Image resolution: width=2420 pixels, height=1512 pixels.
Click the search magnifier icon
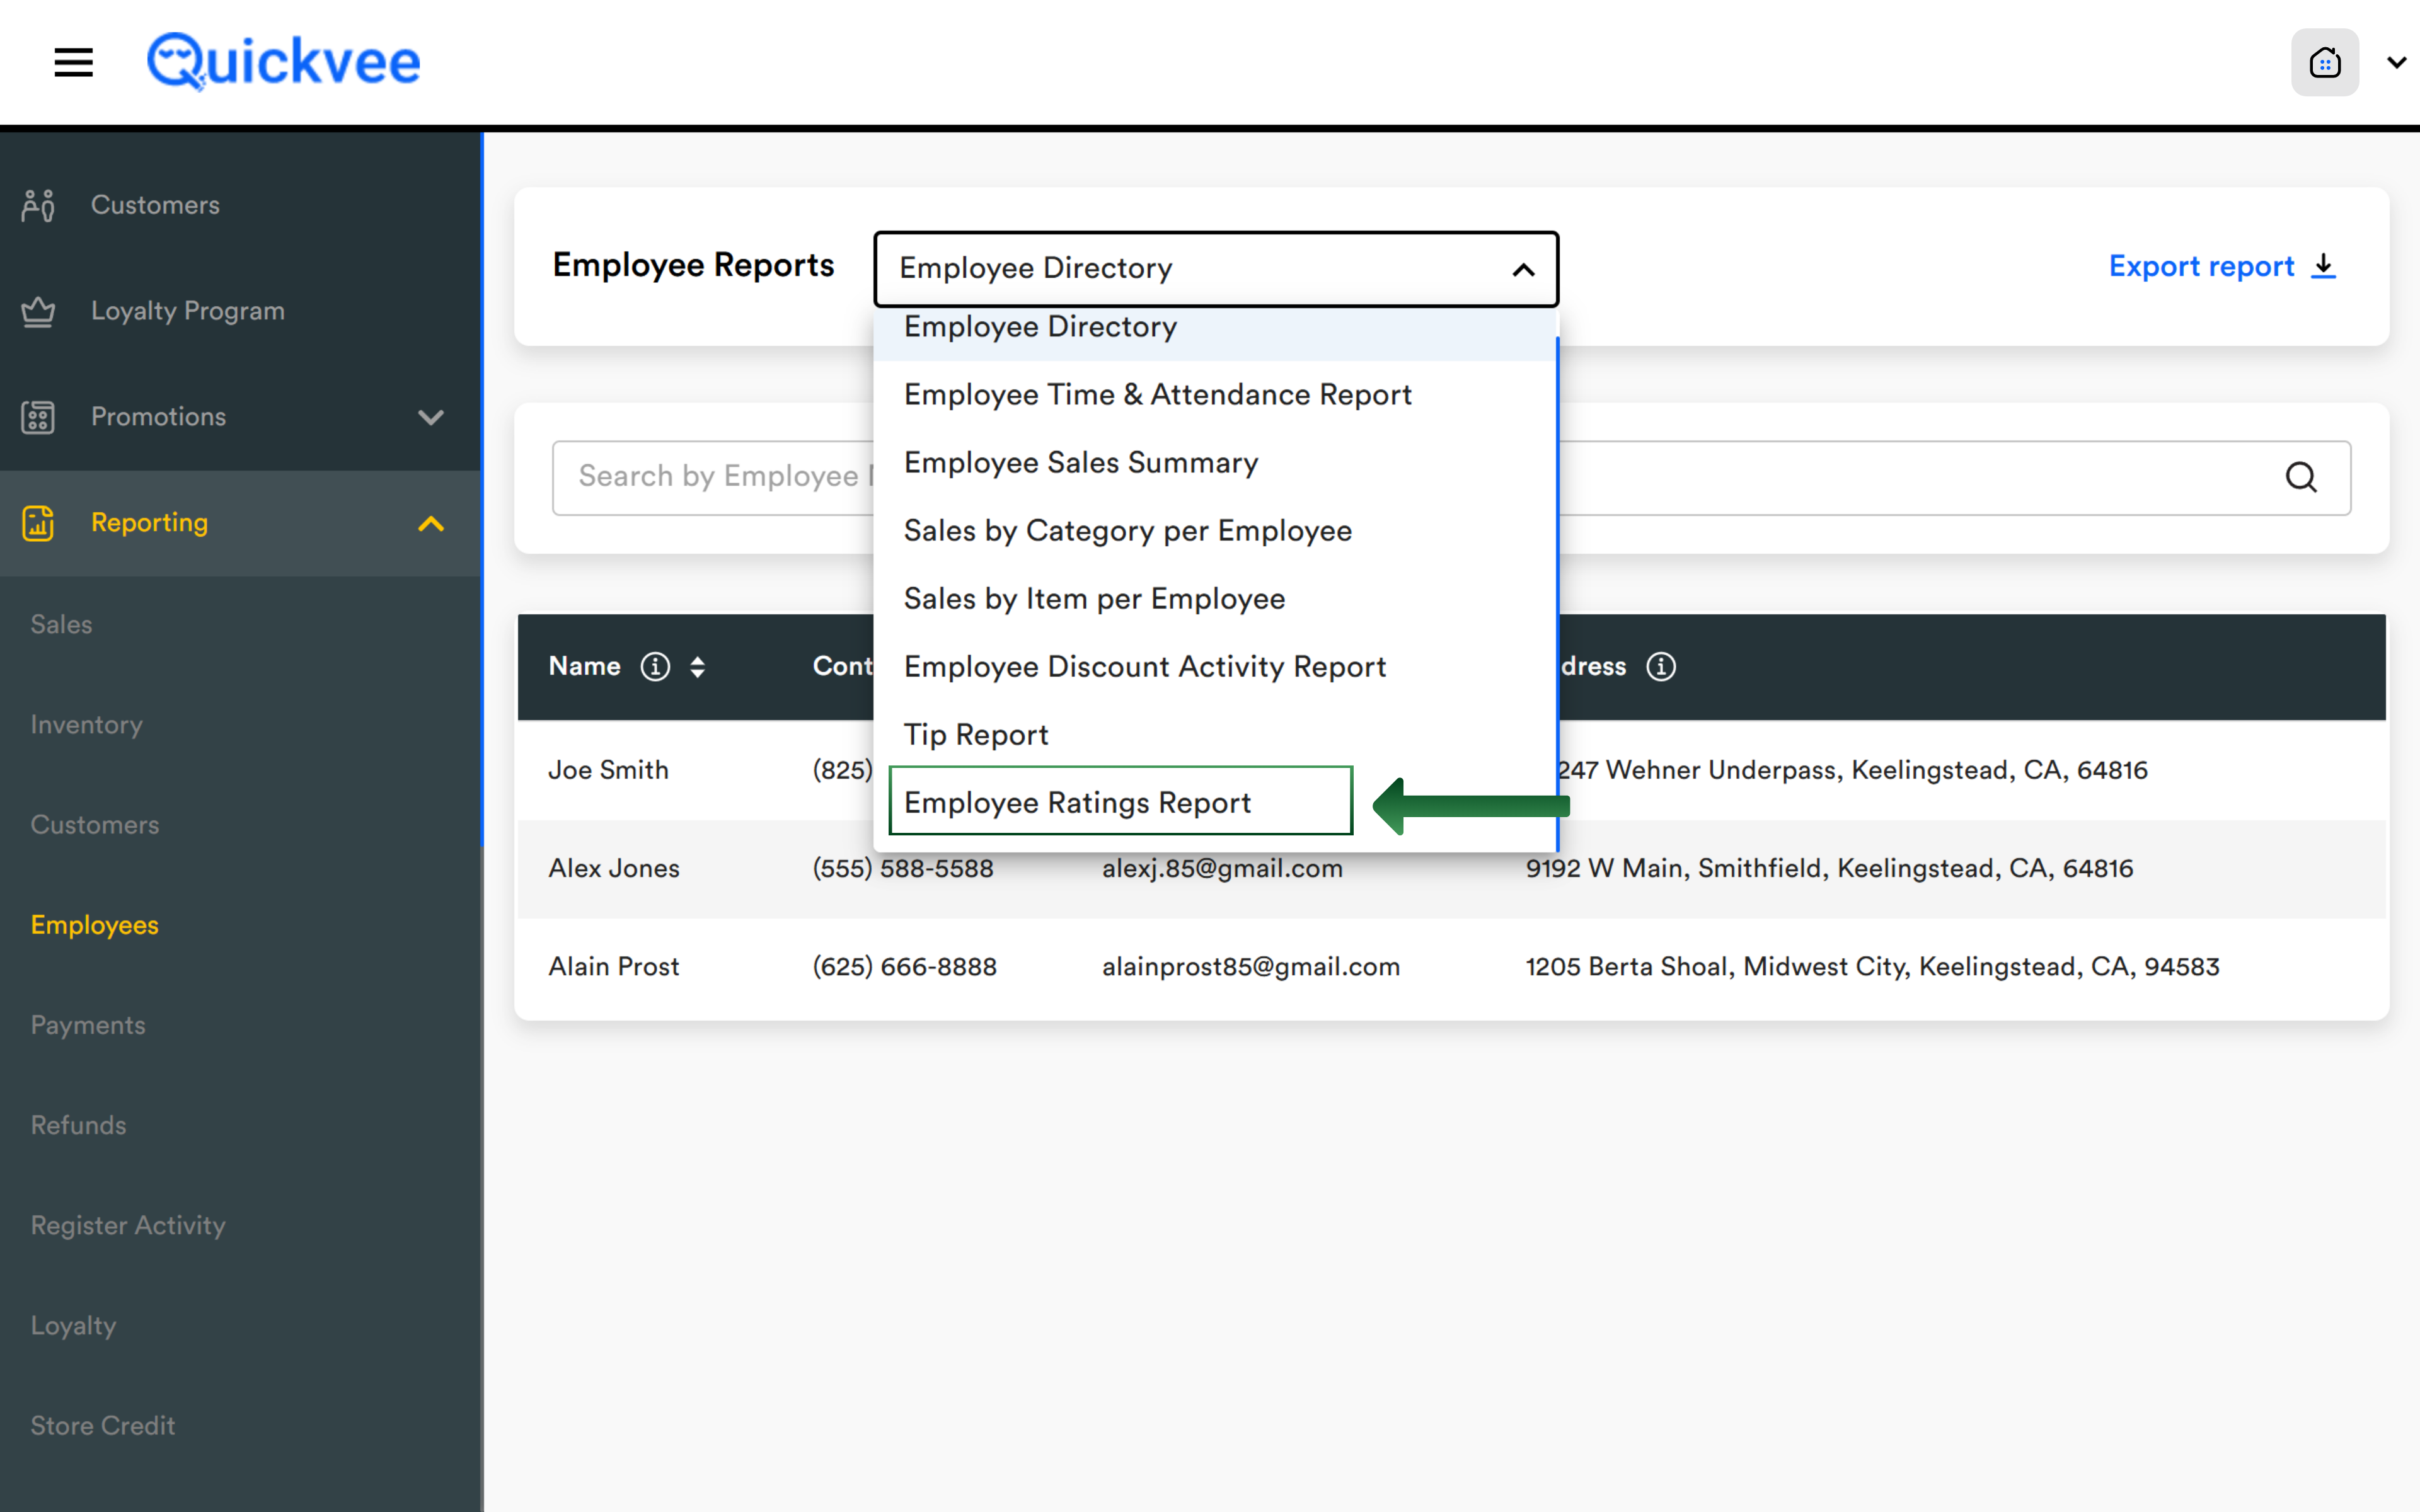click(2300, 477)
